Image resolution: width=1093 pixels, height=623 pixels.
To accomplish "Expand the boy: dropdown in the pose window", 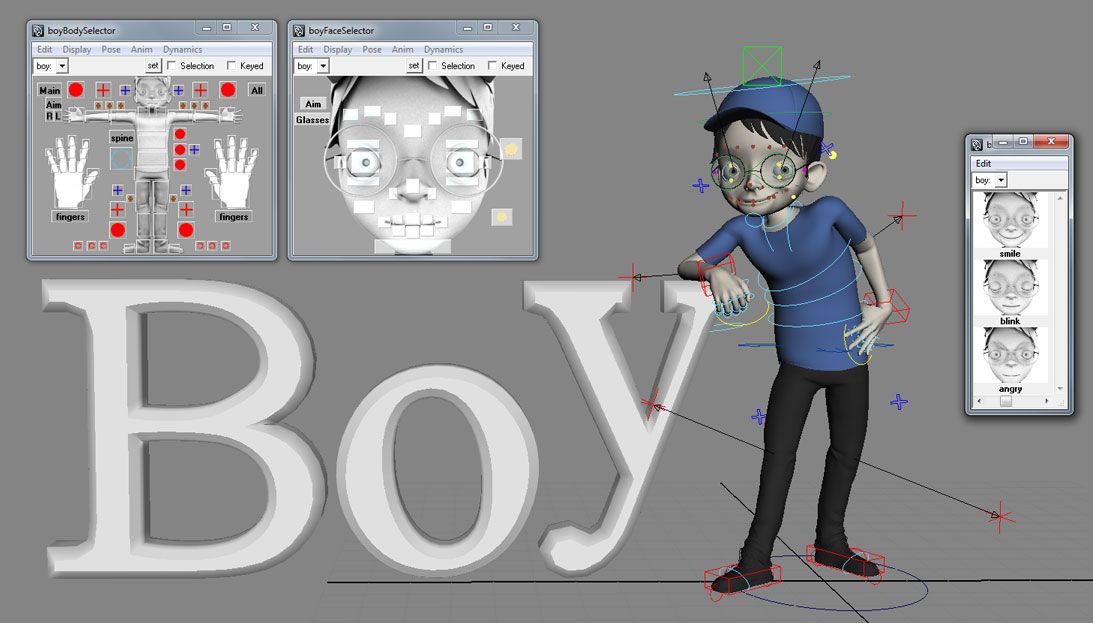I will 1000,180.
